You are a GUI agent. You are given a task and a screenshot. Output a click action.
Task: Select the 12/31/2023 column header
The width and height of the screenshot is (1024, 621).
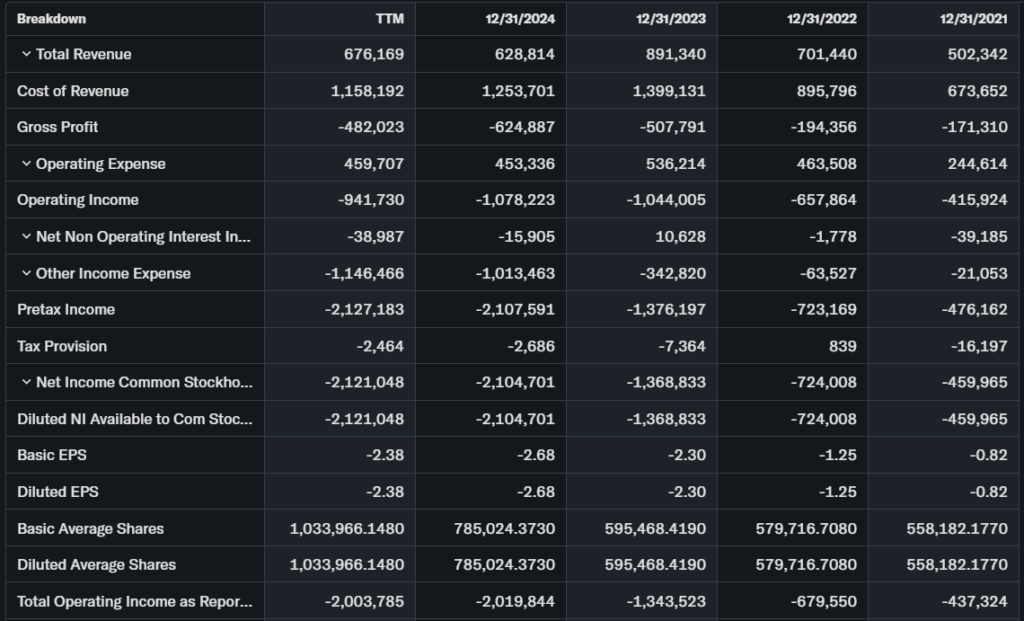coord(671,19)
